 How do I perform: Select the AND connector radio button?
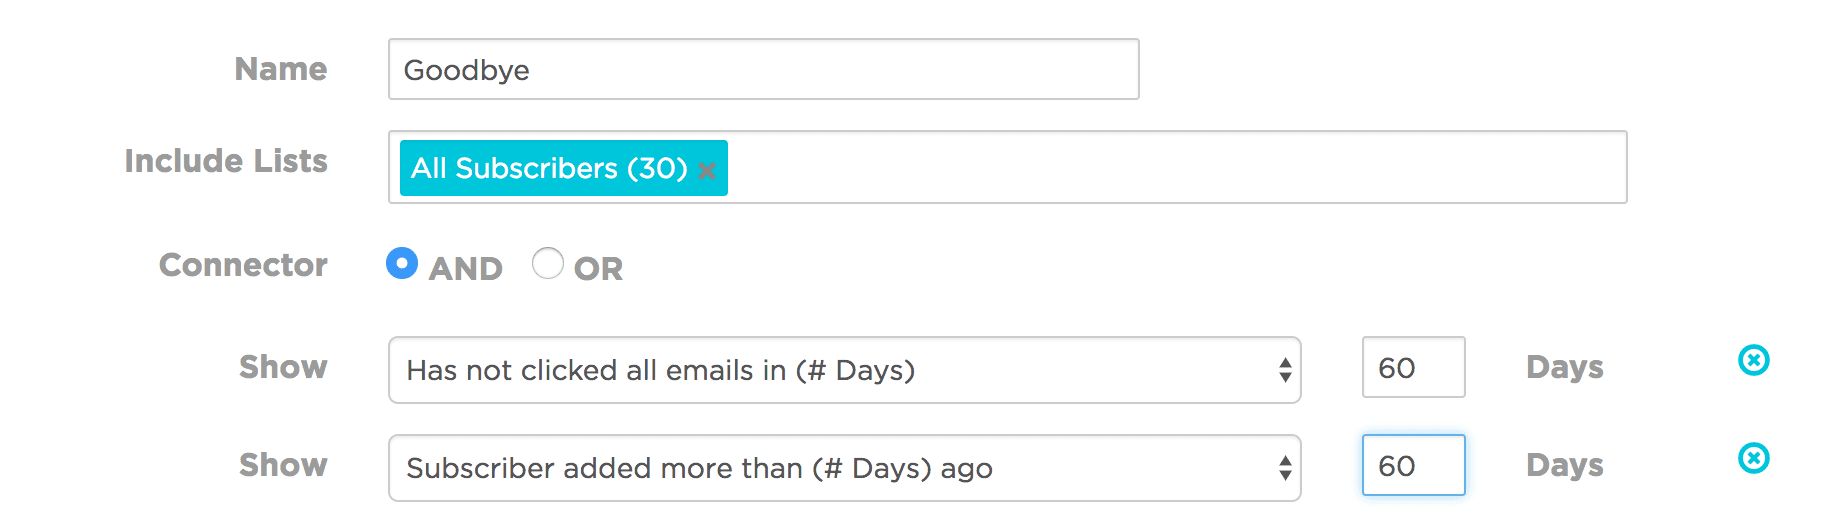tap(402, 263)
